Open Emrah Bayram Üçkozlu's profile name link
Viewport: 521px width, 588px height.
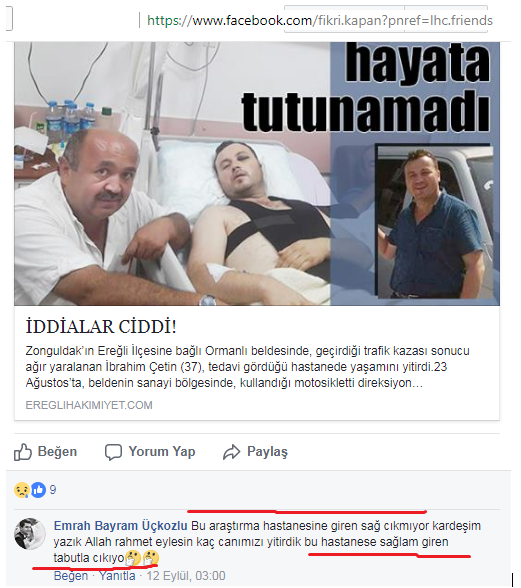pos(120,526)
